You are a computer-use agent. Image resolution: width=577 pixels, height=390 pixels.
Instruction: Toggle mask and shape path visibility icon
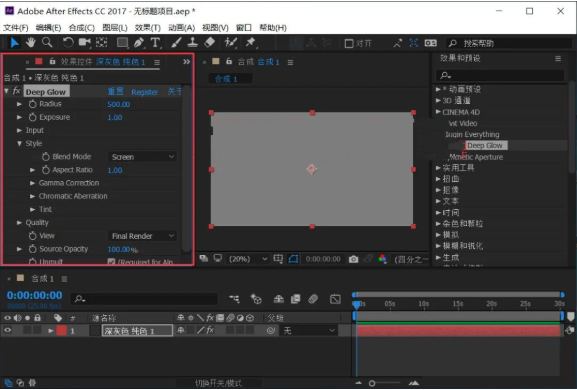click(x=293, y=259)
